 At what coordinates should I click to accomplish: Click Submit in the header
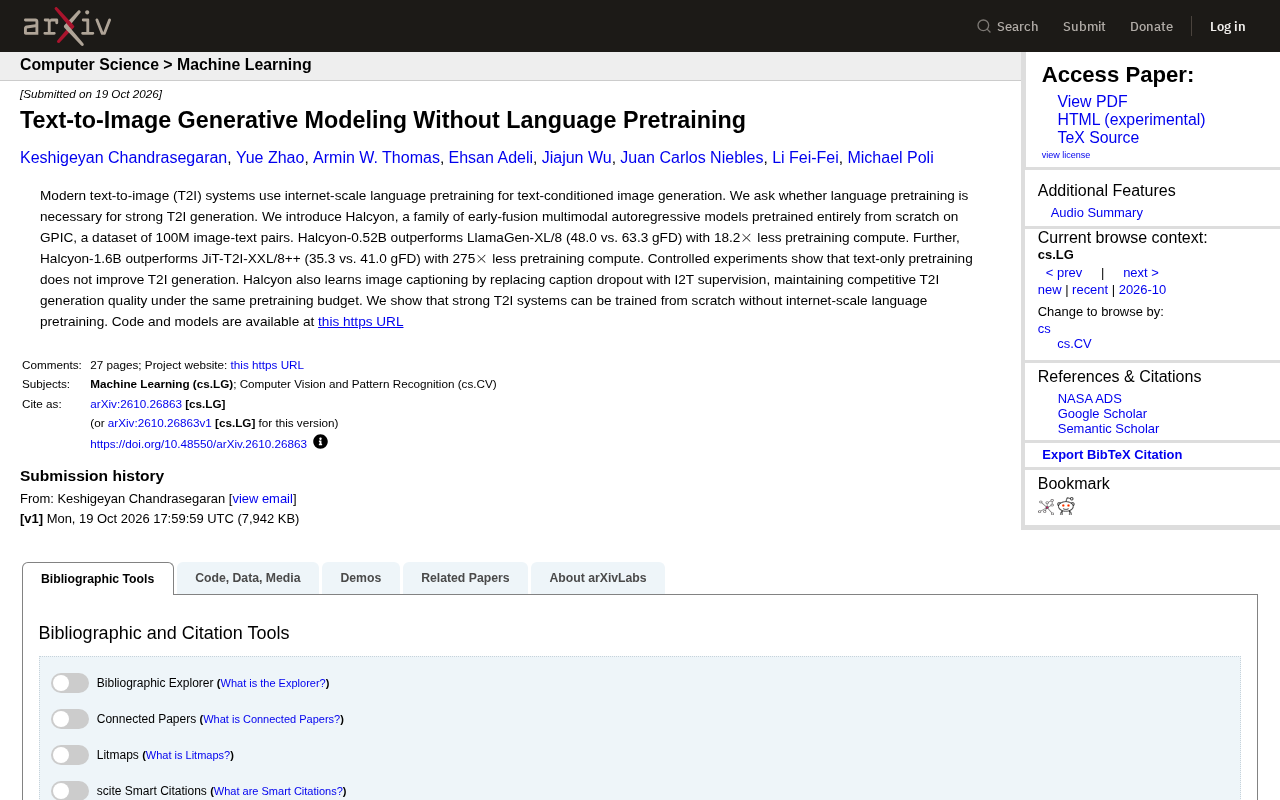click(1084, 26)
